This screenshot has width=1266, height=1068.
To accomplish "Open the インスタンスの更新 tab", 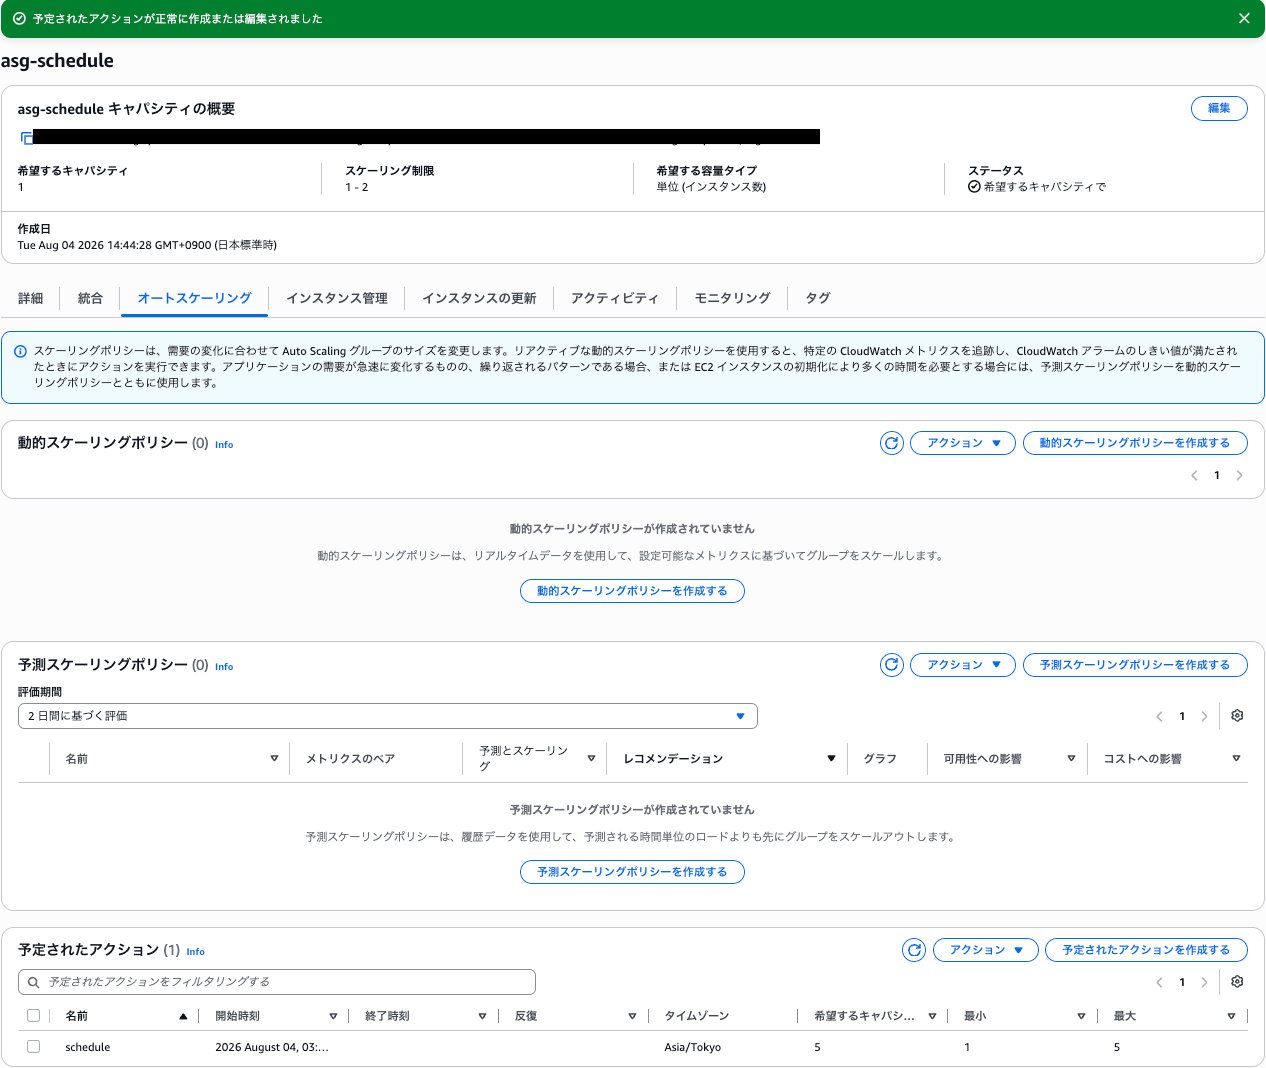I will pyautogui.click(x=479, y=298).
